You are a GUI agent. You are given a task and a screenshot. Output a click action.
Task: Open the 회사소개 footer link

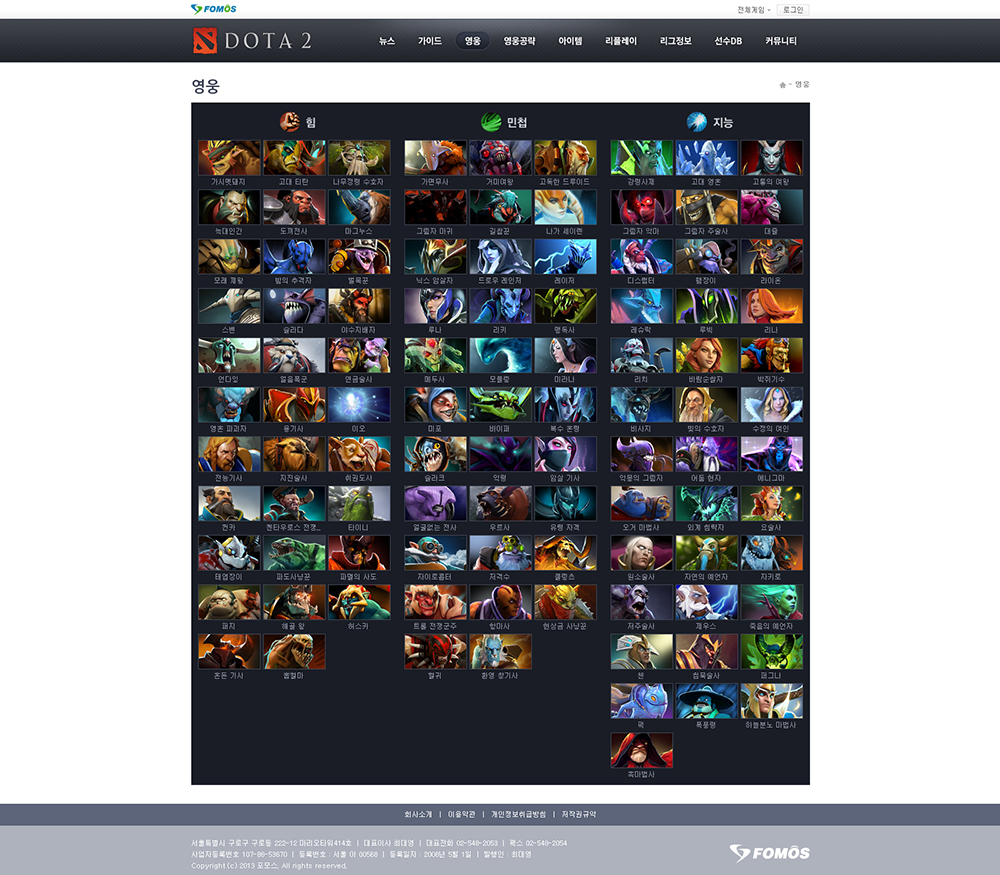418,814
